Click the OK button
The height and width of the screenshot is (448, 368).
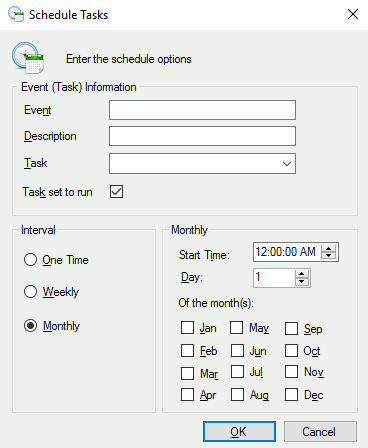tap(239, 432)
